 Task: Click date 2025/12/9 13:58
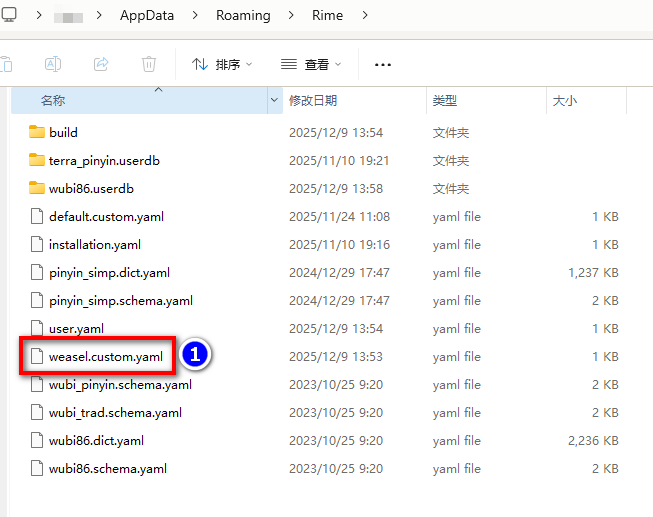(336, 189)
